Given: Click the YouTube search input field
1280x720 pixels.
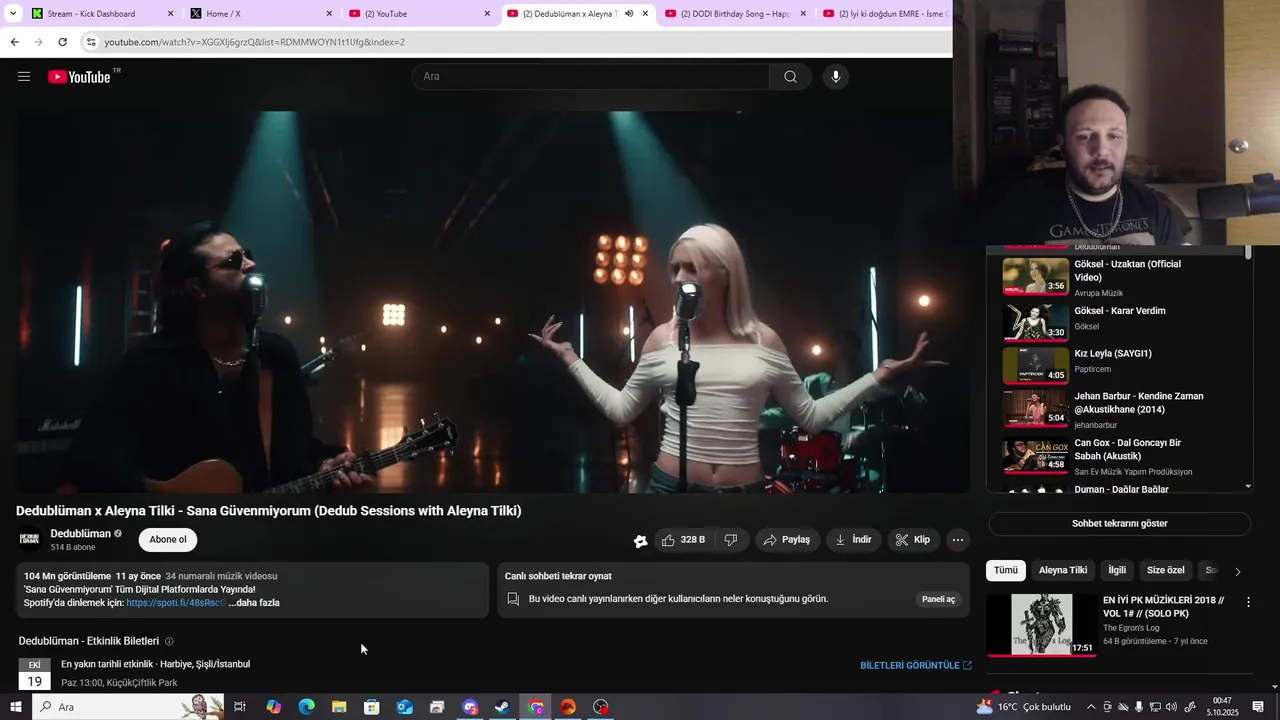Looking at the screenshot, I should tap(591, 76).
